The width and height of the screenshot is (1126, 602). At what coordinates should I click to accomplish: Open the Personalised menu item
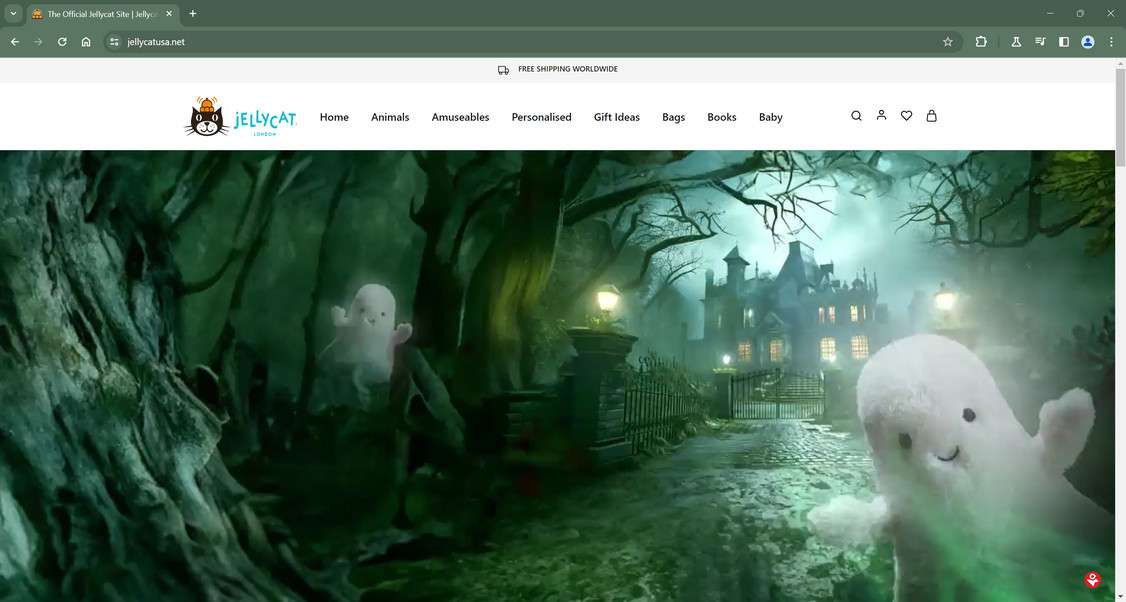click(x=541, y=117)
